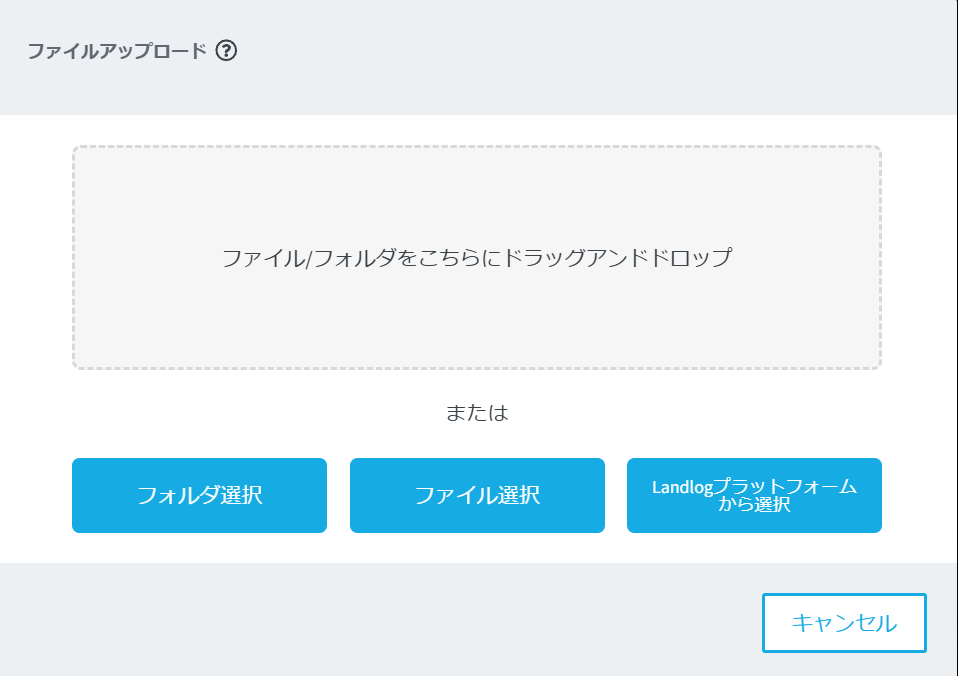Select a folder to upload via フォルダ選択
Screen dimensions: 958x676
199,495
